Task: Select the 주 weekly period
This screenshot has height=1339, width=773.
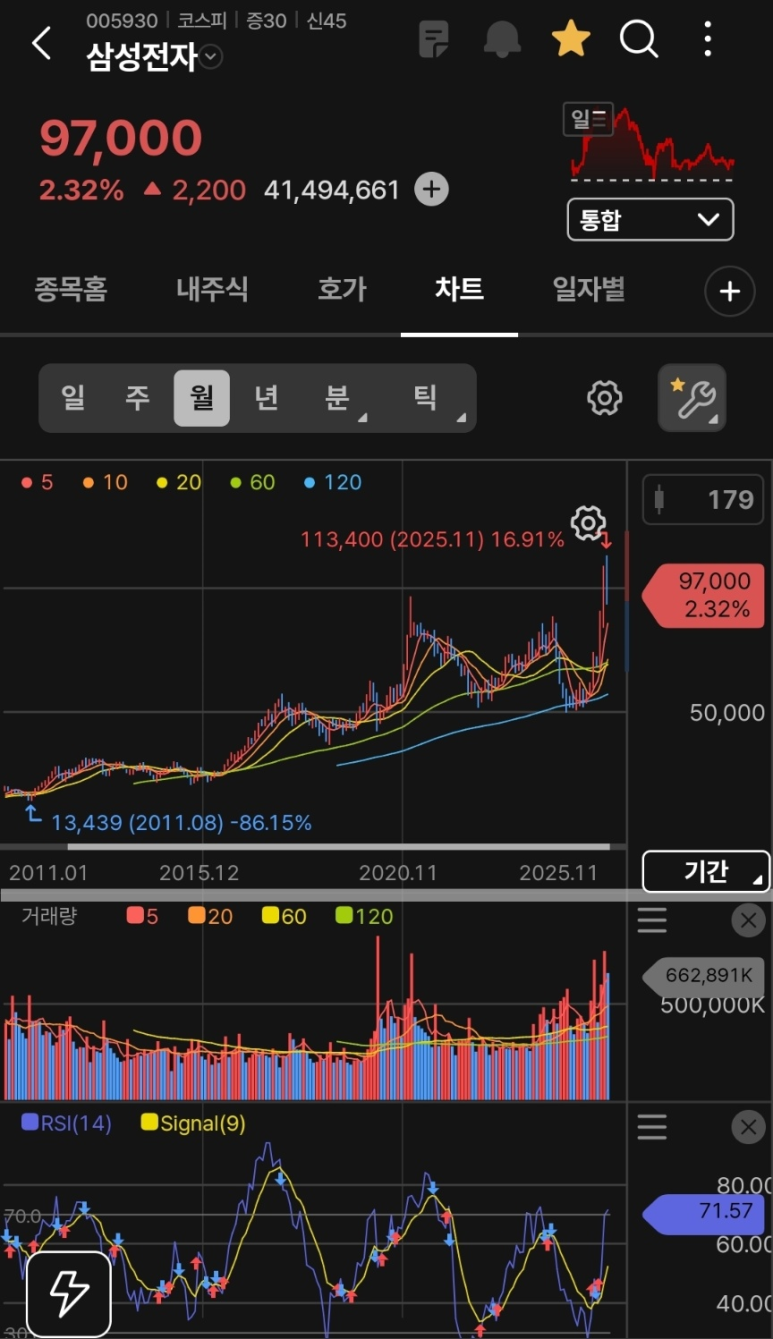Action: tap(137, 398)
